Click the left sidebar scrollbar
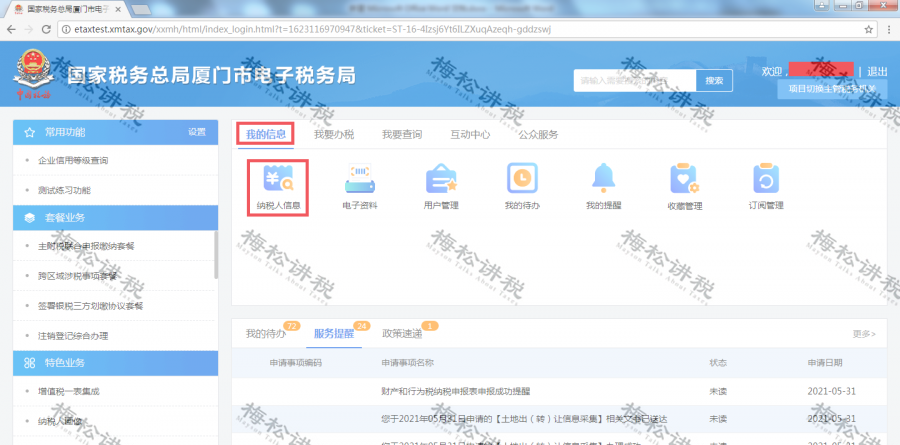Viewport: 900px width, 445px height. (216, 254)
